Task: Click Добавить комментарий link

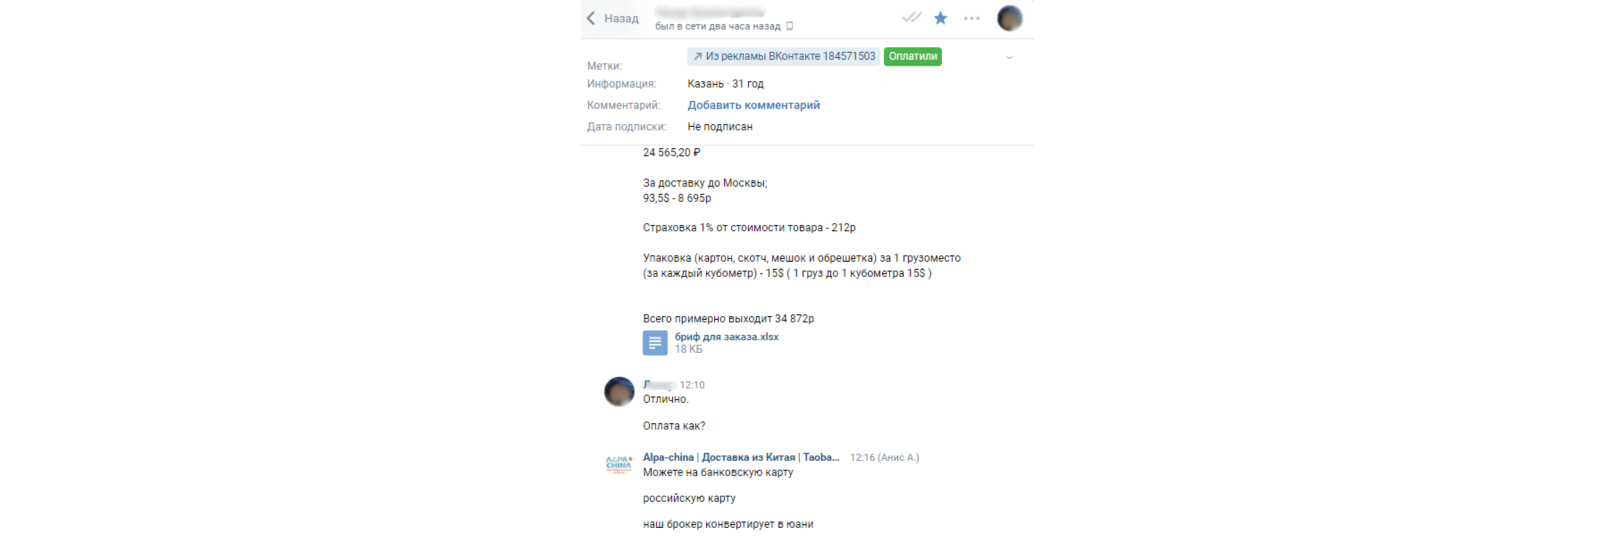Action: (x=754, y=105)
